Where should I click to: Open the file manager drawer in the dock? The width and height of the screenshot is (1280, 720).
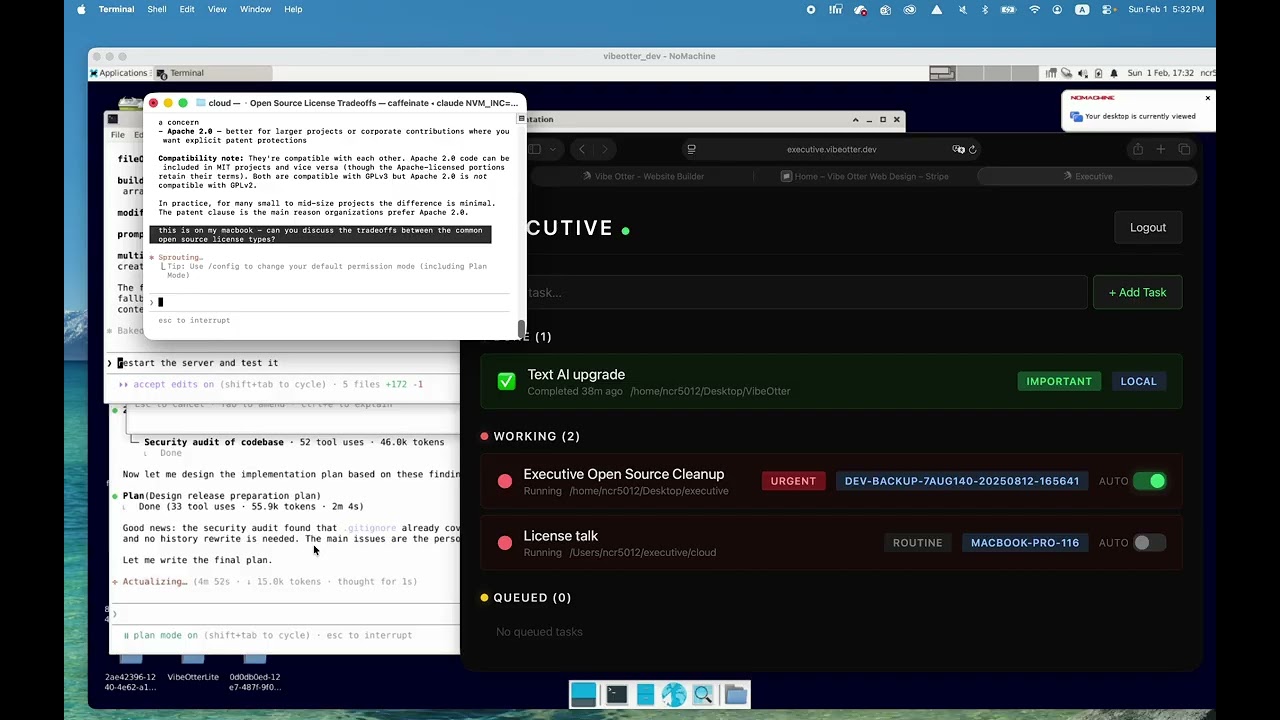click(x=645, y=694)
